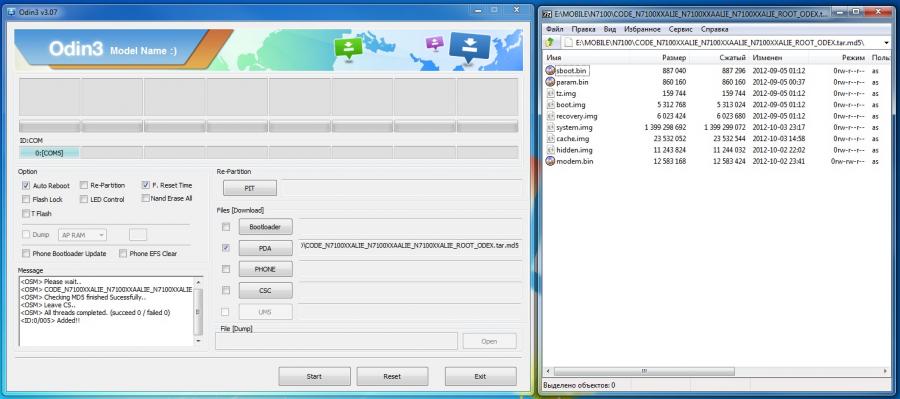
Task: Click the Start button
Action: tap(314, 377)
